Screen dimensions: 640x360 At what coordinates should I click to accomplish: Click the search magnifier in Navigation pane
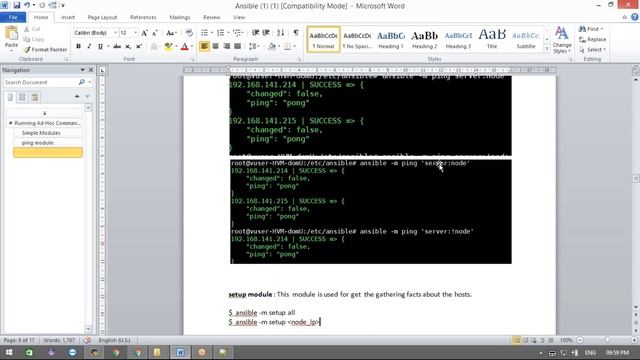[82, 82]
